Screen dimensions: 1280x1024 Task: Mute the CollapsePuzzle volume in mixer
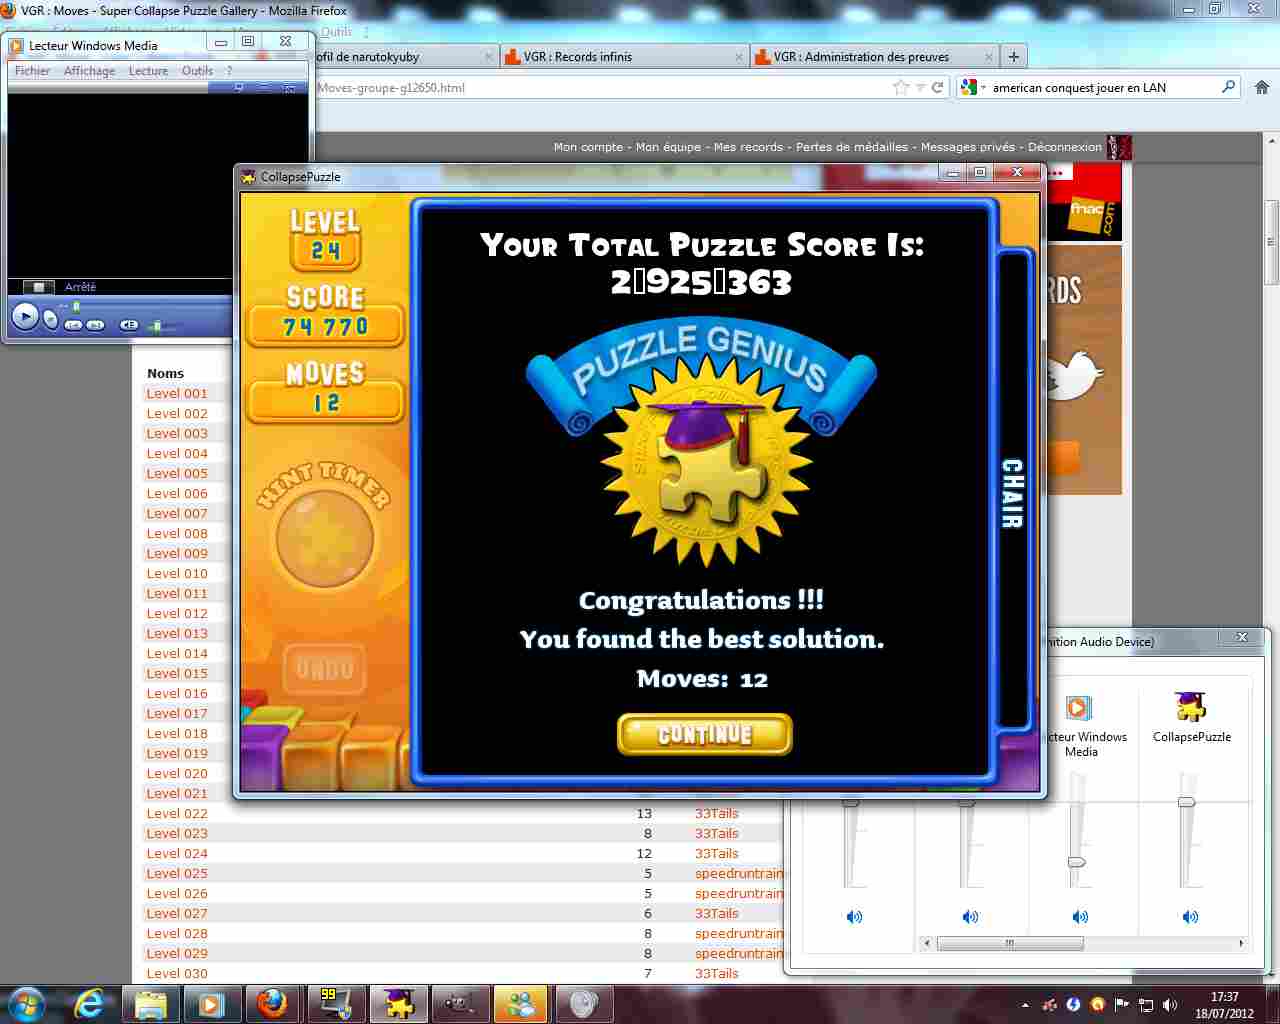click(x=1190, y=916)
